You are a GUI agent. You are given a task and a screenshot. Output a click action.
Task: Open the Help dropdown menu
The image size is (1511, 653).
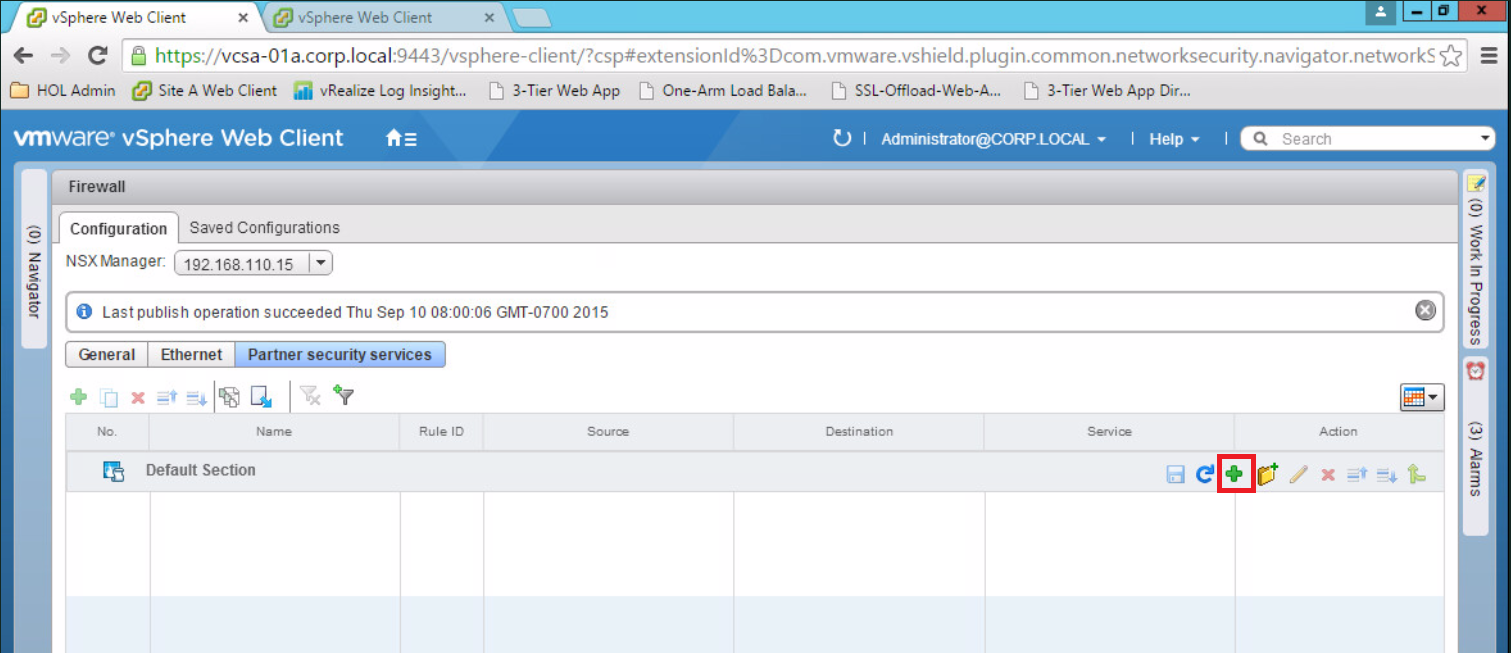1174,139
